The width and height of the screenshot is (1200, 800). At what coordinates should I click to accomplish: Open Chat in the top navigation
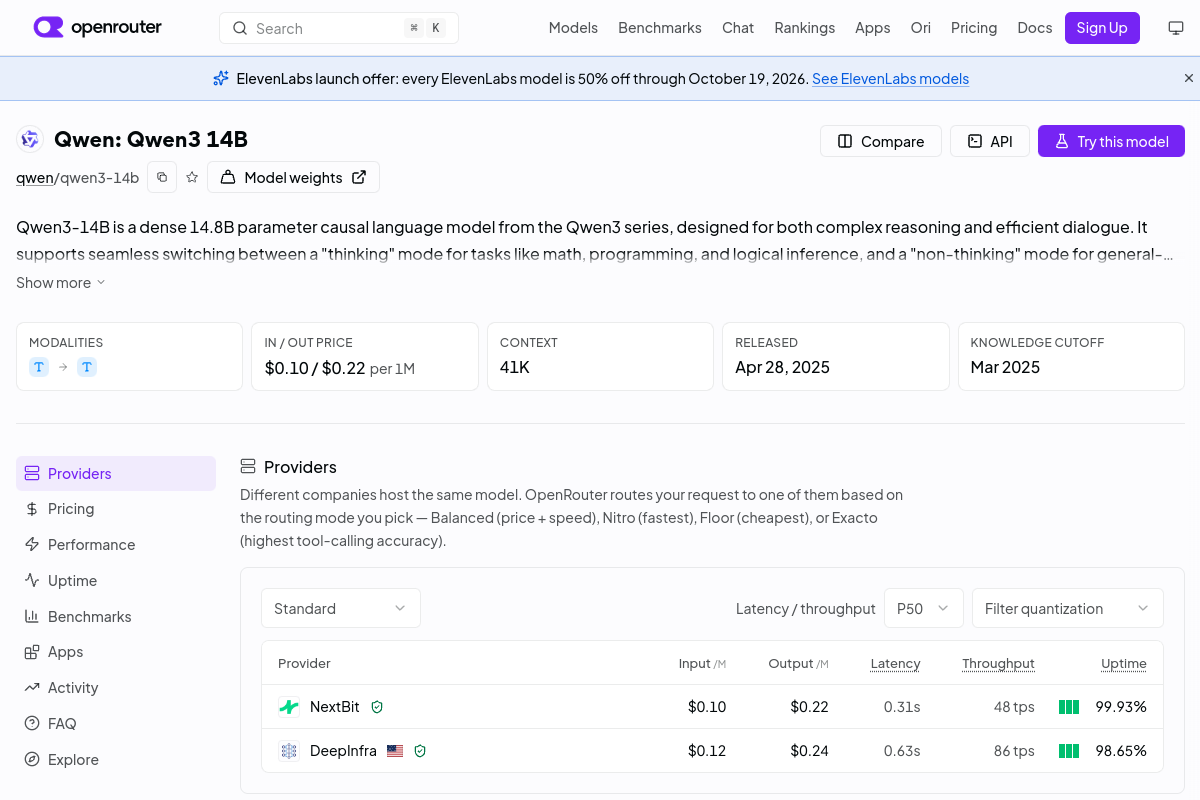click(x=738, y=28)
